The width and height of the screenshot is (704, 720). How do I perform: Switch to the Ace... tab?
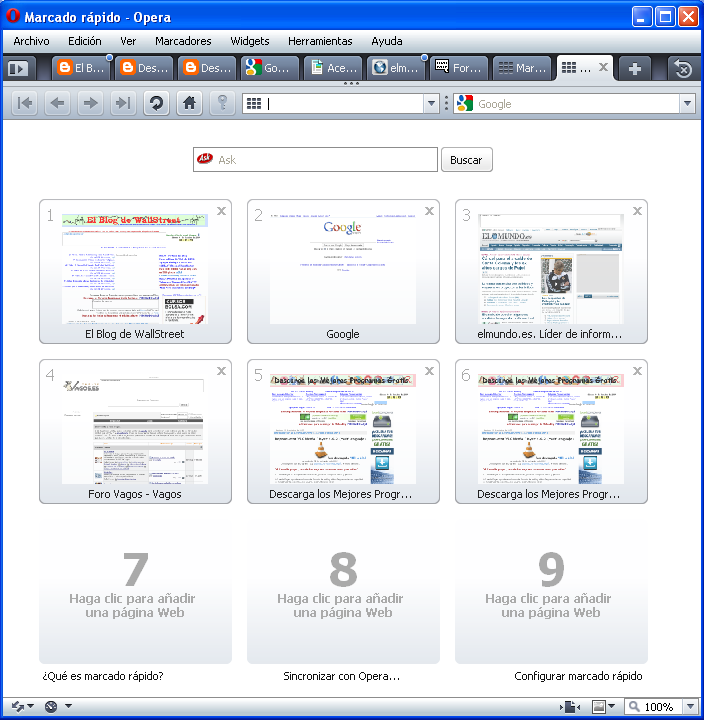tap(333, 68)
